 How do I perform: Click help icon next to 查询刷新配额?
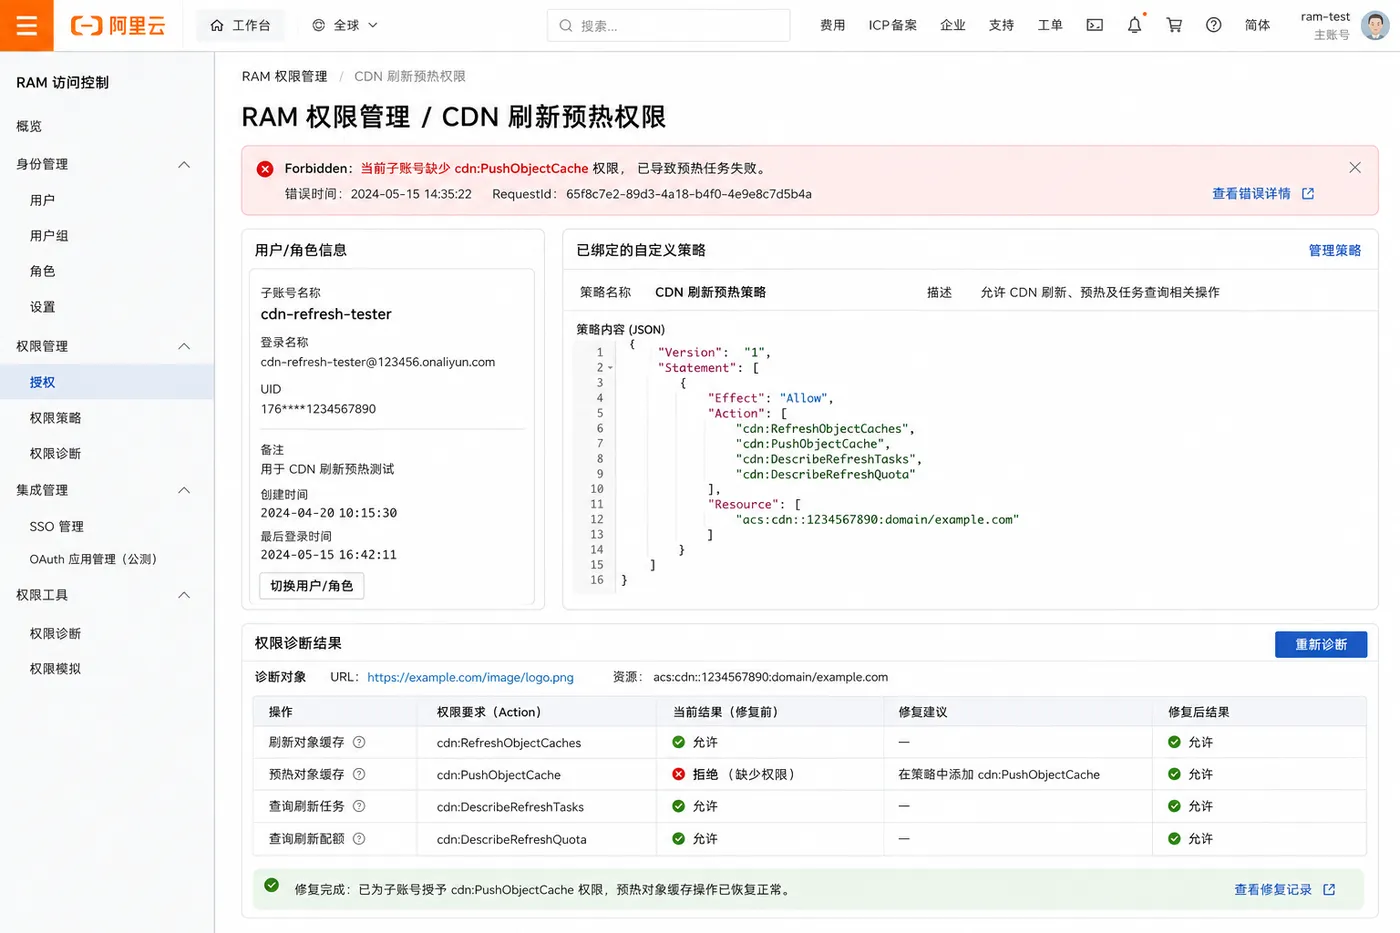point(359,839)
